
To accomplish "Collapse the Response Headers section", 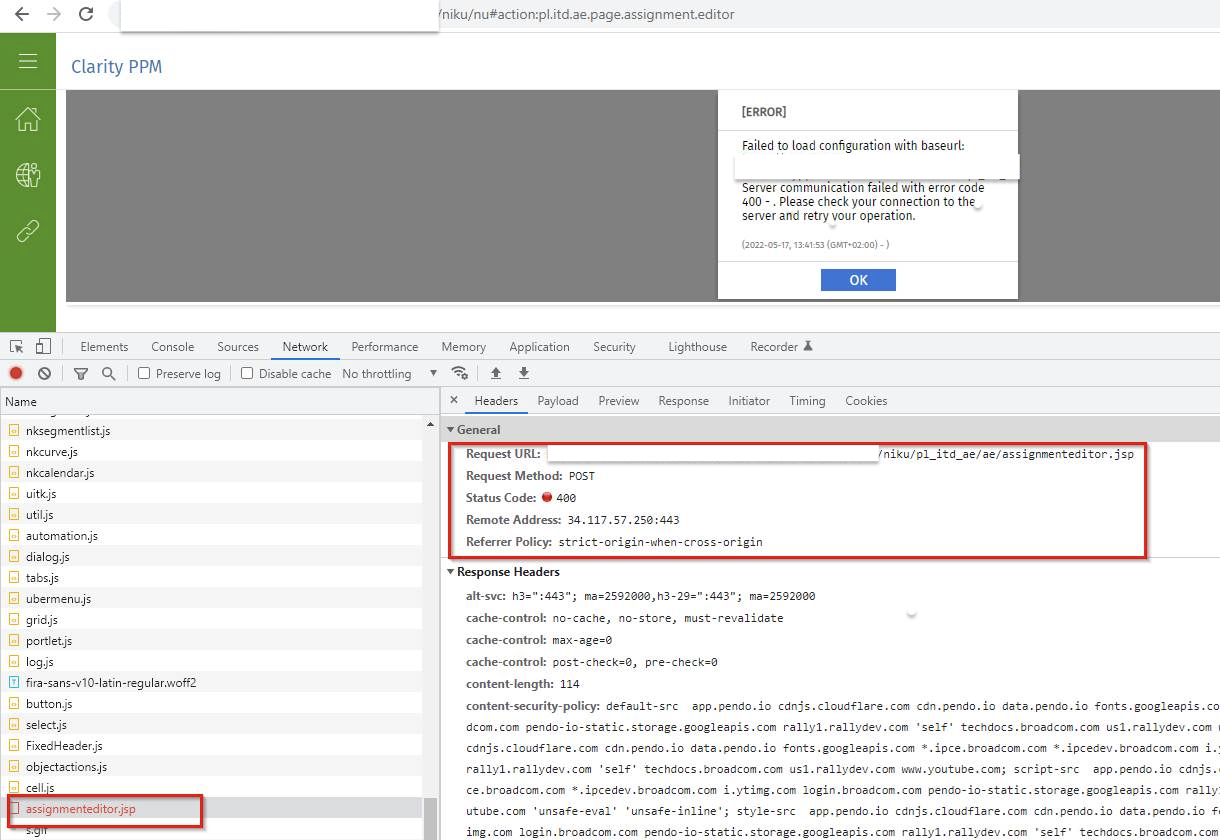I will coord(451,572).
